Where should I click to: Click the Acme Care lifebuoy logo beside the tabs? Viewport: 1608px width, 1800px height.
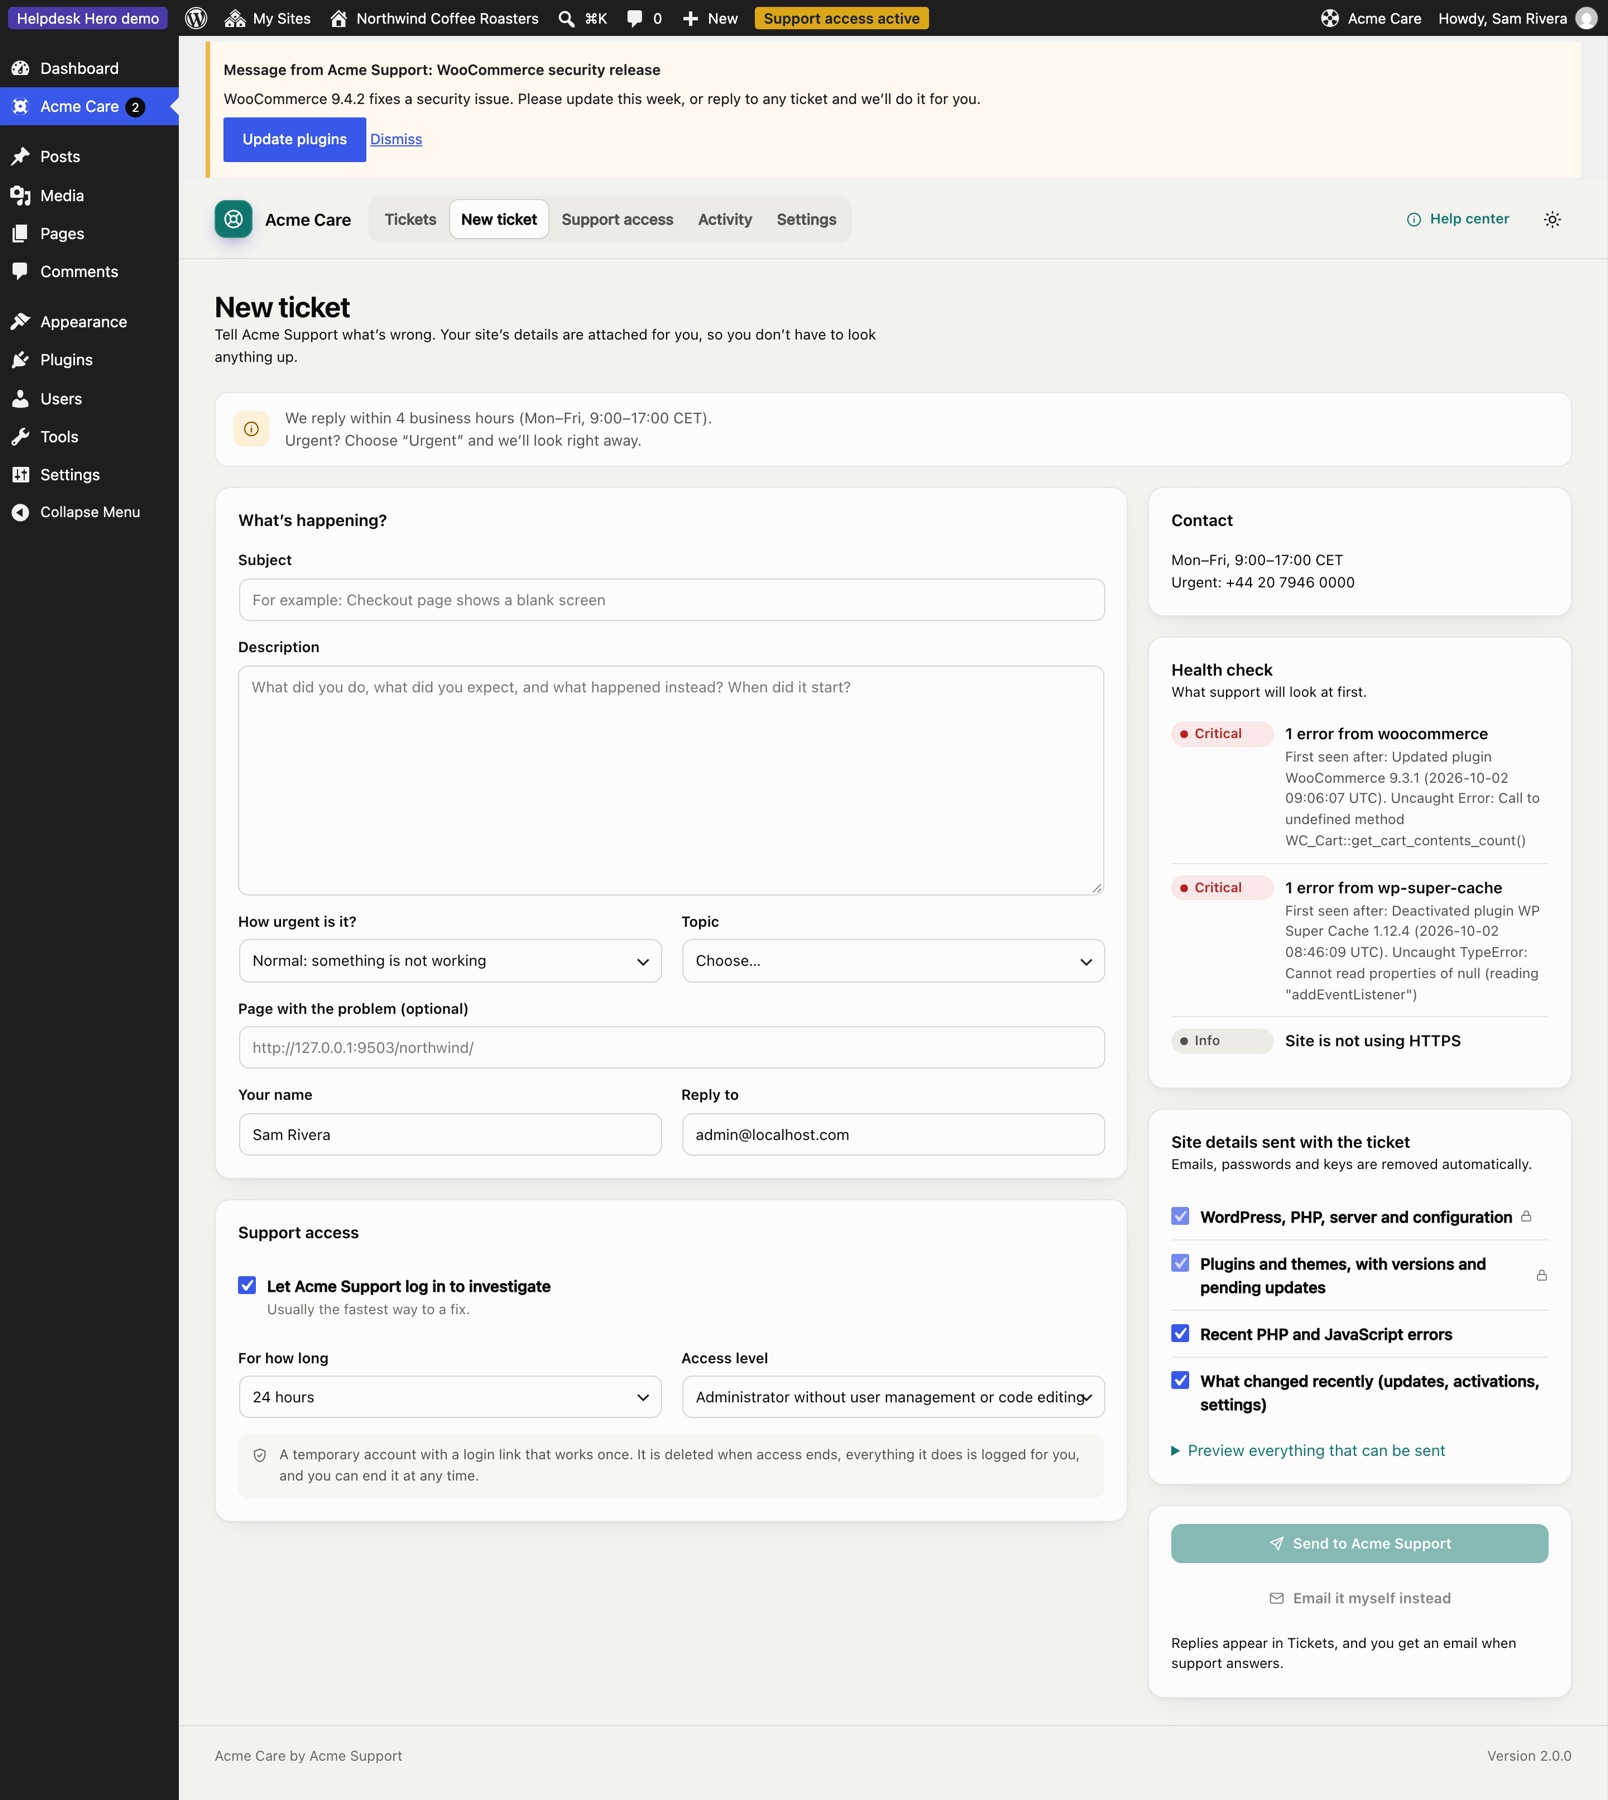(233, 219)
